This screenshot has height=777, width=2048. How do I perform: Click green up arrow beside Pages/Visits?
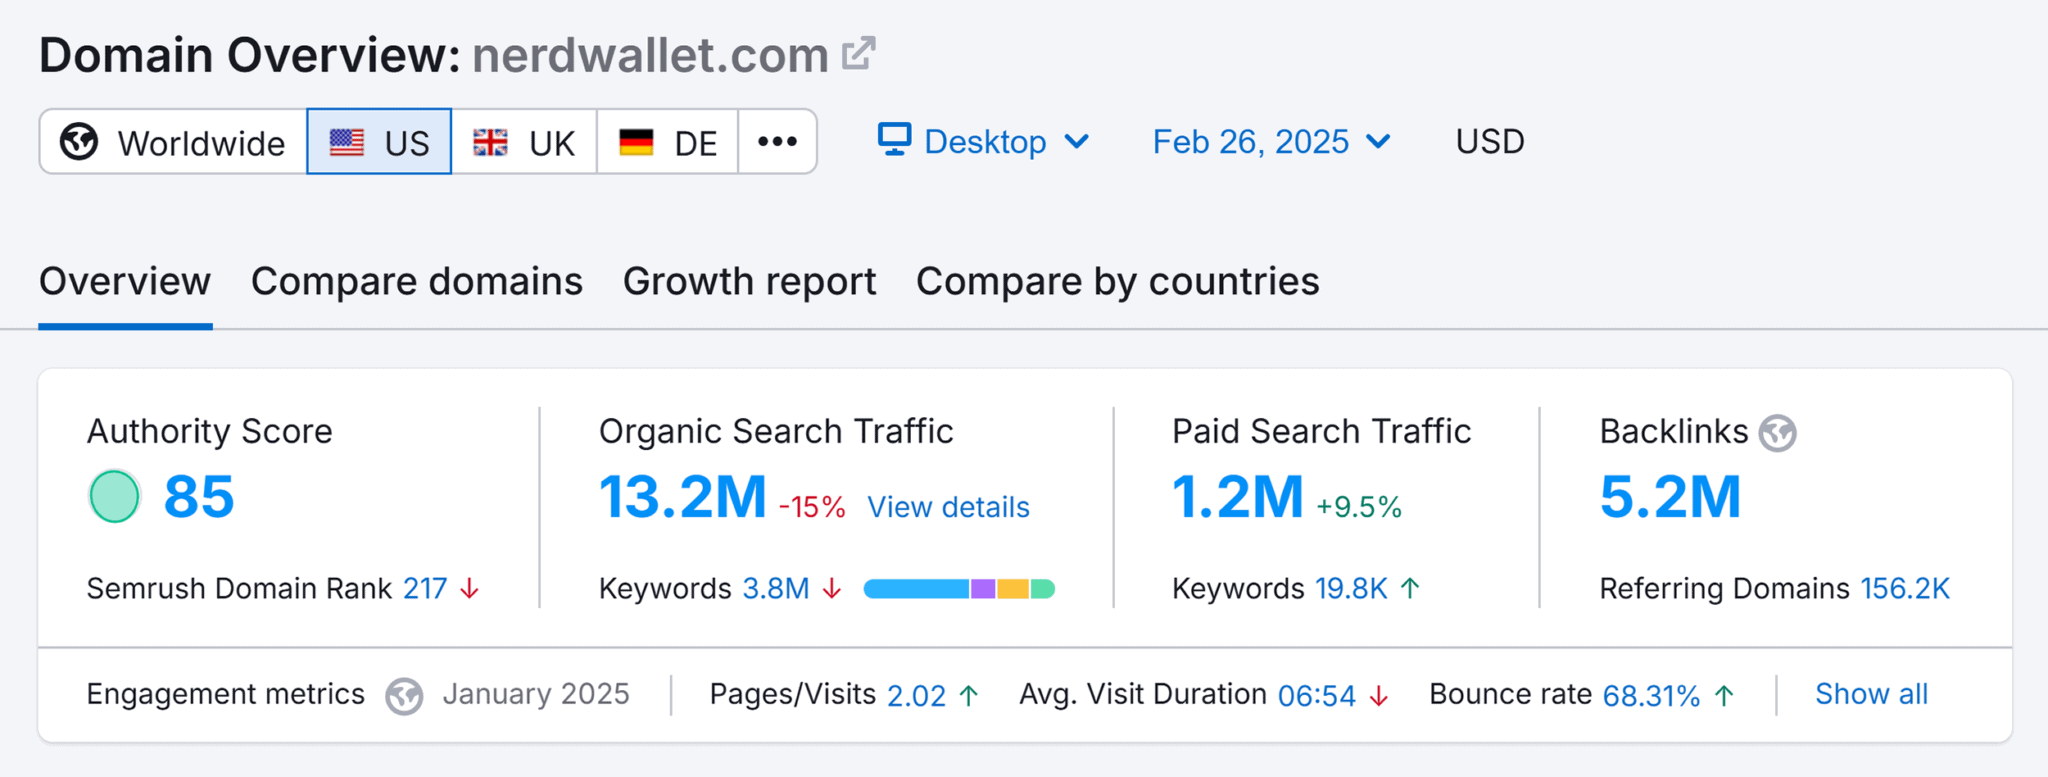[x=968, y=695]
